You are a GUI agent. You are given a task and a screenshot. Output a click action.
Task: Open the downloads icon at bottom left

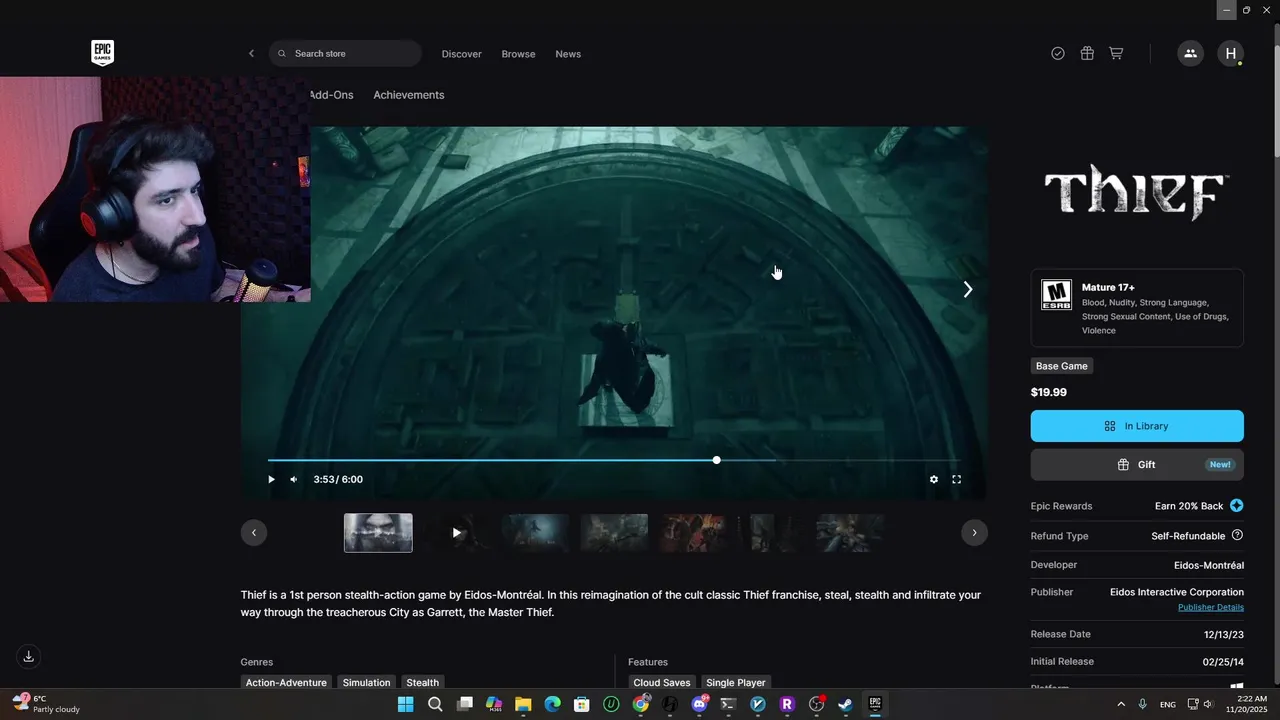[29, 656]
